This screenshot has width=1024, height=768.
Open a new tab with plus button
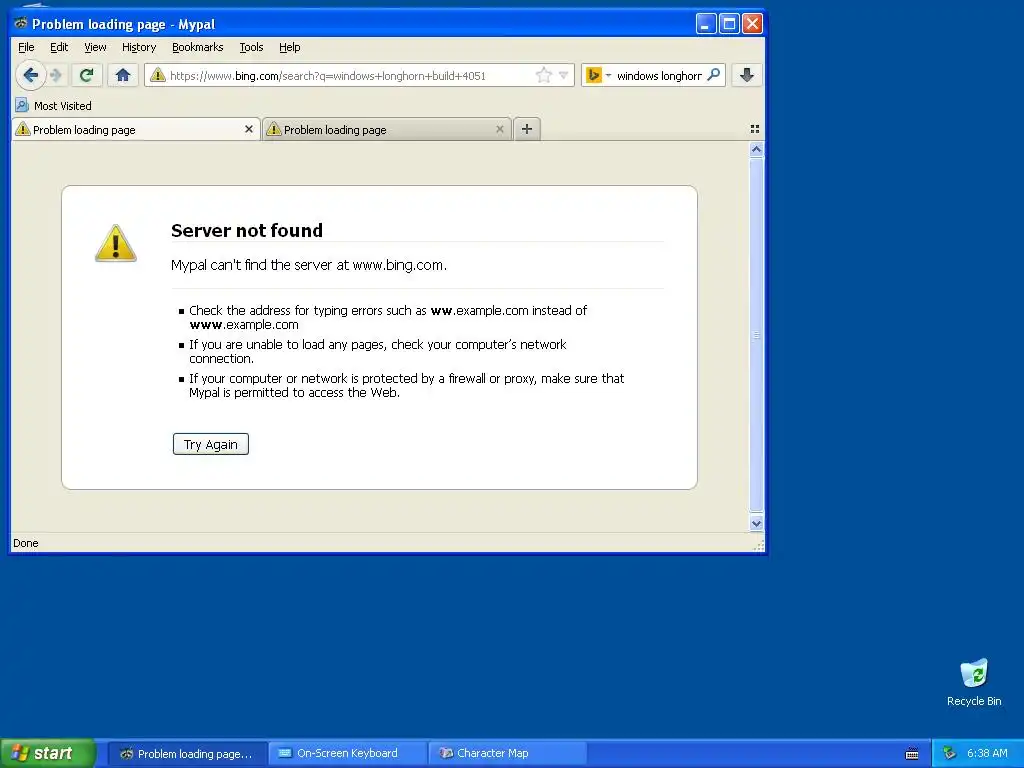click(527, 129)
